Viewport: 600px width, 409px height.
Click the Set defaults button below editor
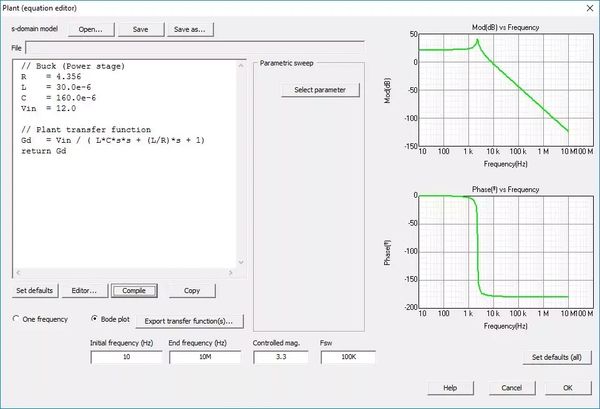pos(36,291)
